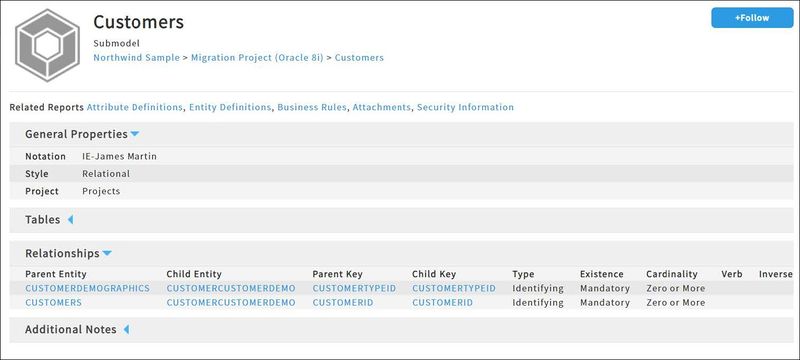Open Security Information related report
The width and height of the screenshot is (800, 360).
point(465,107)
